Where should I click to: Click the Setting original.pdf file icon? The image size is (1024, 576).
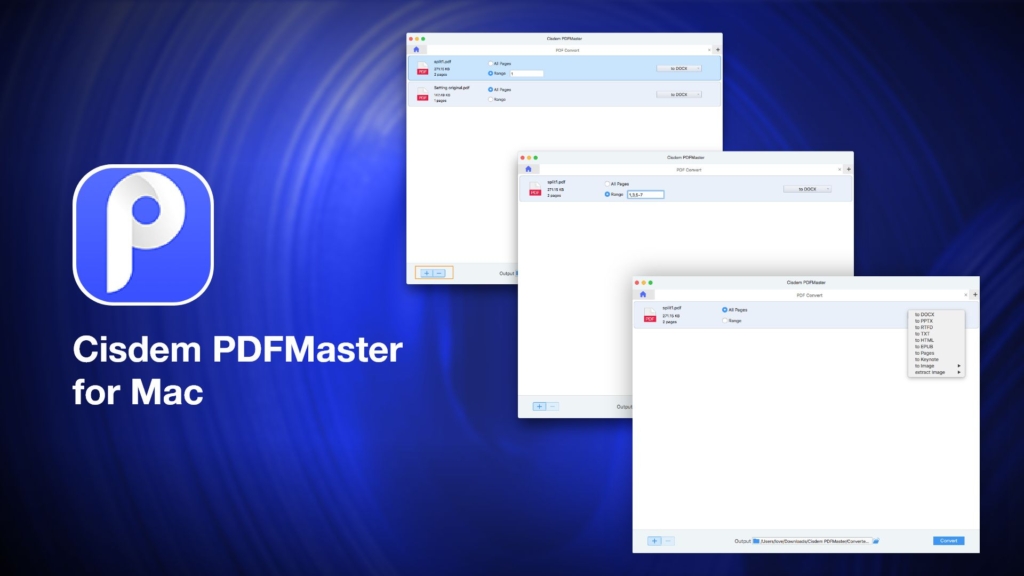[x=423, y=95]
